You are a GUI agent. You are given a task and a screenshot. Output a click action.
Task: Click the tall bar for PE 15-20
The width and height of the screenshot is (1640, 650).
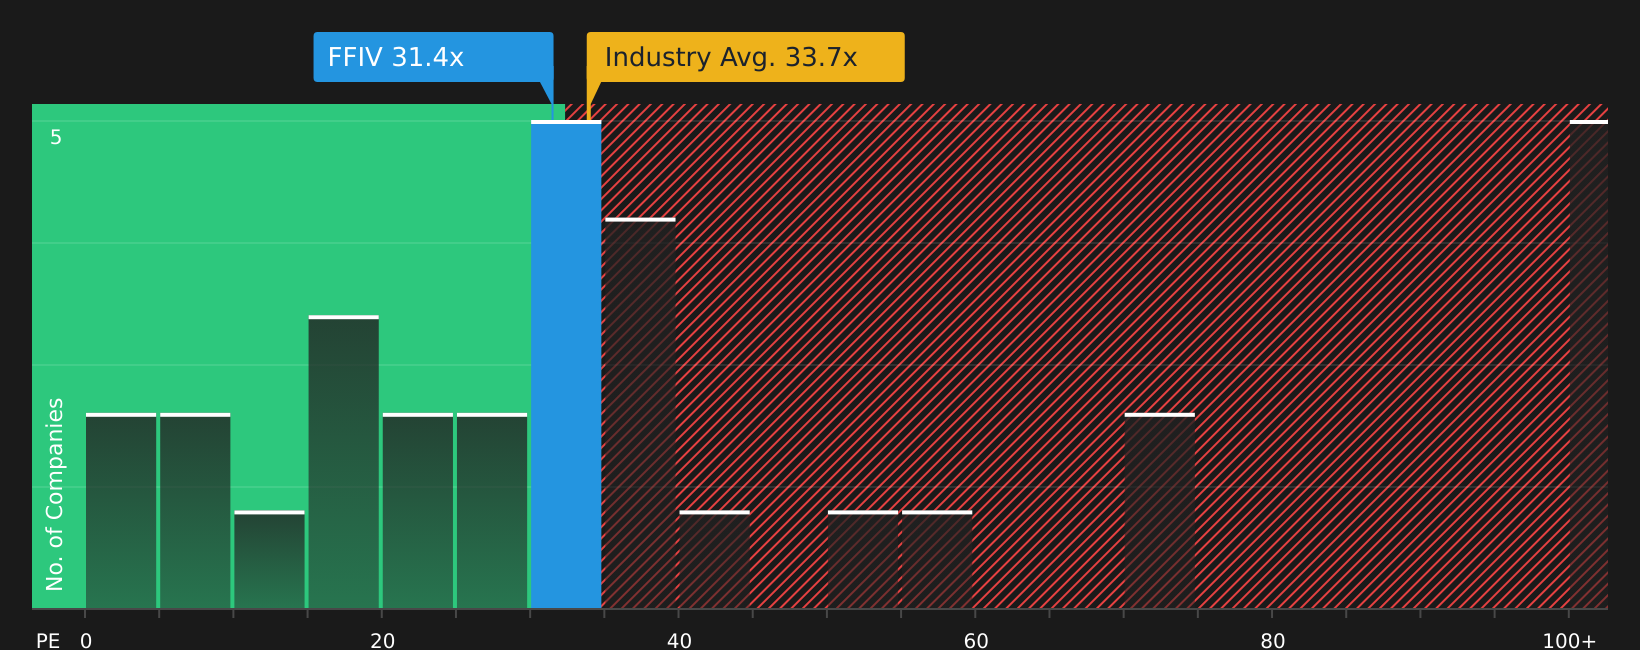coord(344,462)
